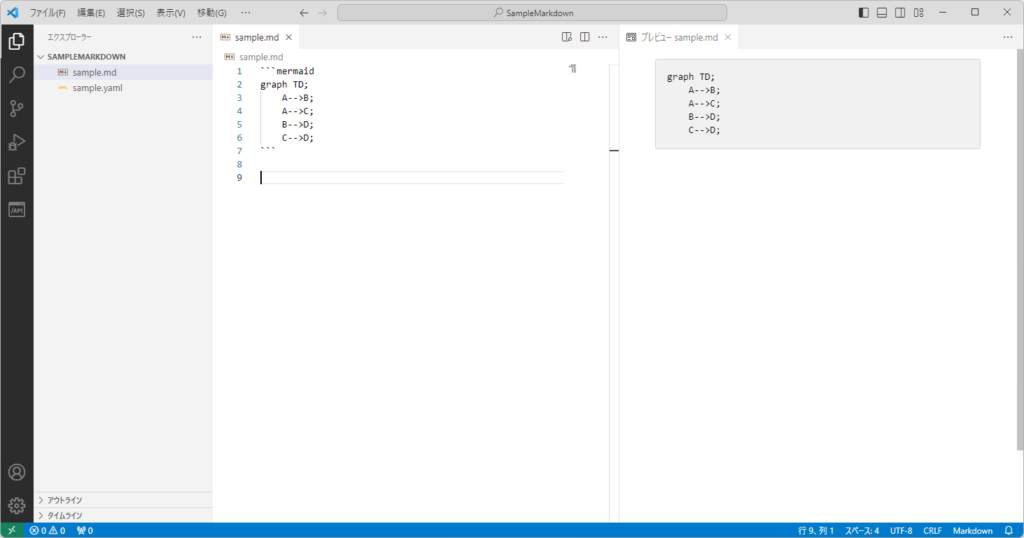This screenshot has height=538, width=1024.
Task: Change indentation via スペース: 4
Action: pos(862,530)
